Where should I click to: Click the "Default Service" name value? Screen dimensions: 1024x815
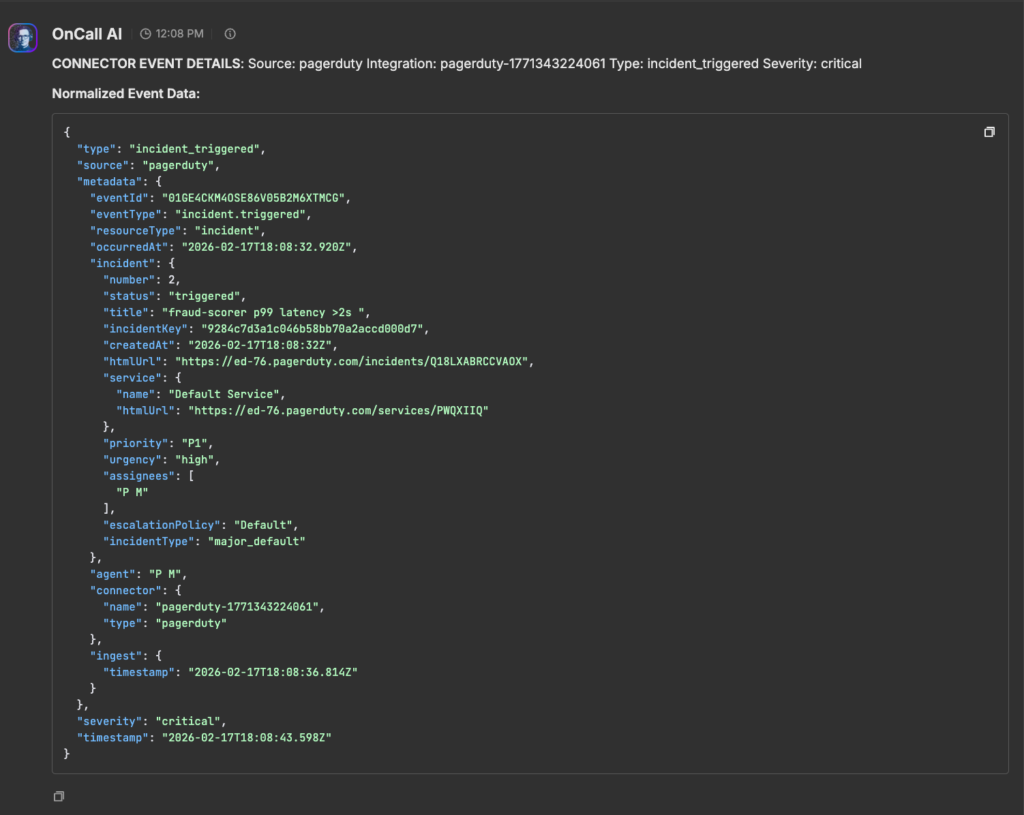pos(226,394)
